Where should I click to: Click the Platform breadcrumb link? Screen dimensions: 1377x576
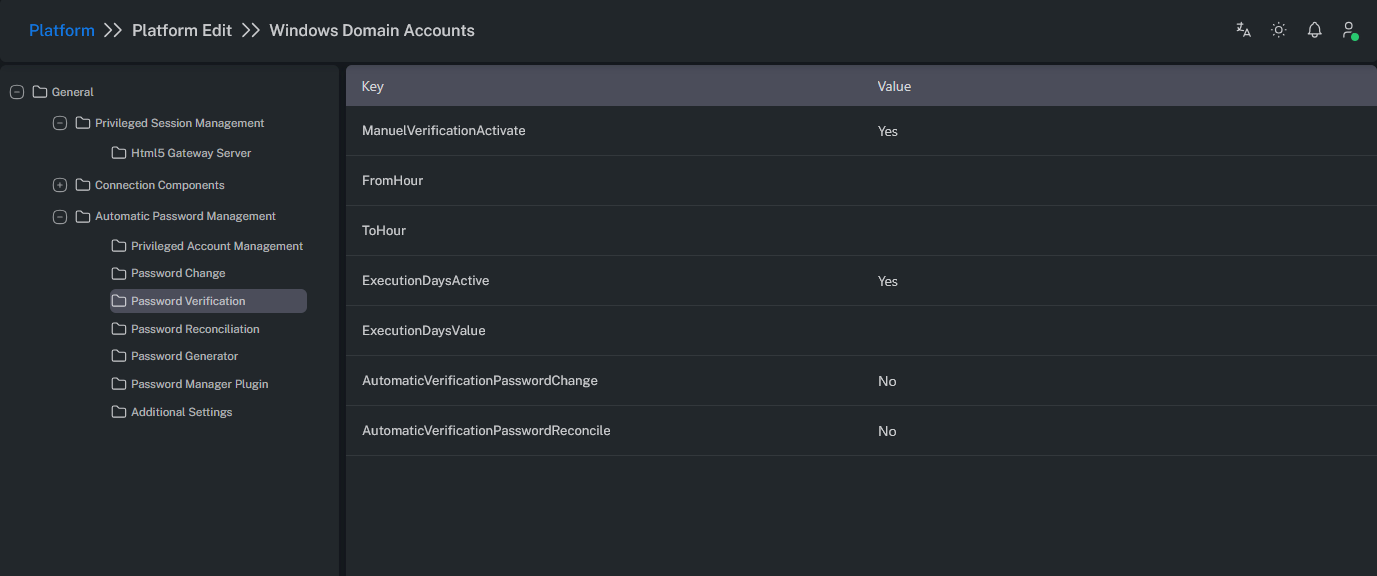[61, 30]
